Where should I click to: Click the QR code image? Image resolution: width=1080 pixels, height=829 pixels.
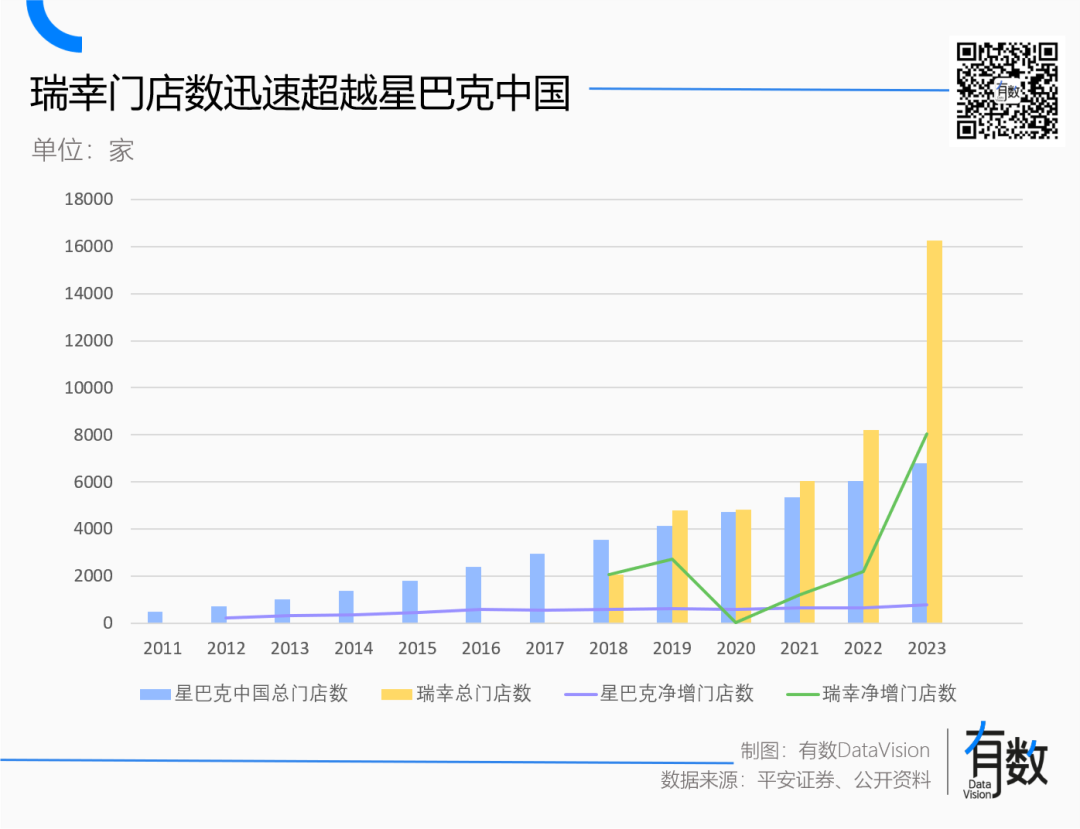(1006, 90)
